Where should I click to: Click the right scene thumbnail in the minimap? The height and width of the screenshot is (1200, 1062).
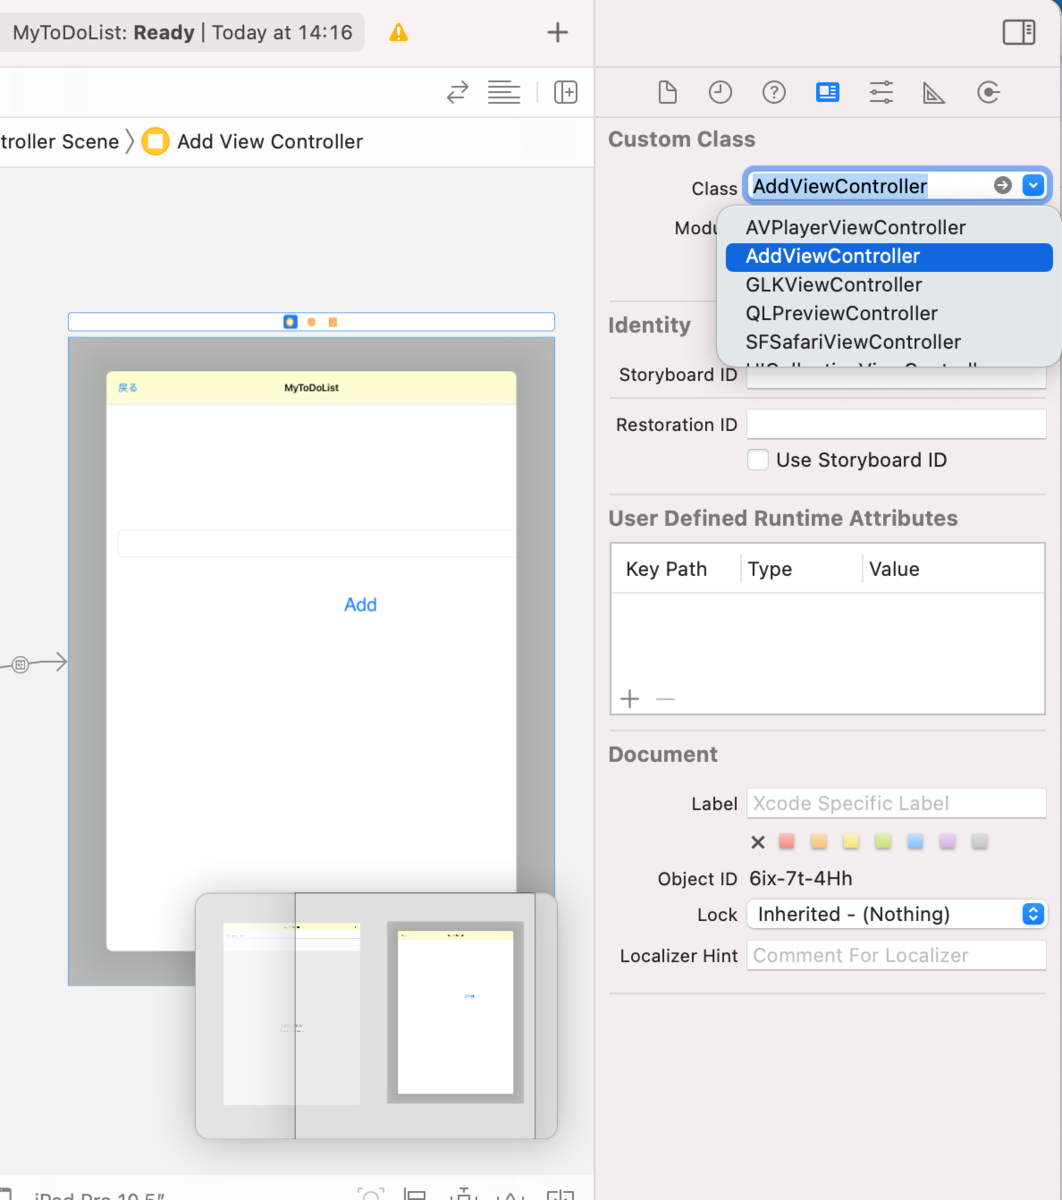tap(456, 1013)
